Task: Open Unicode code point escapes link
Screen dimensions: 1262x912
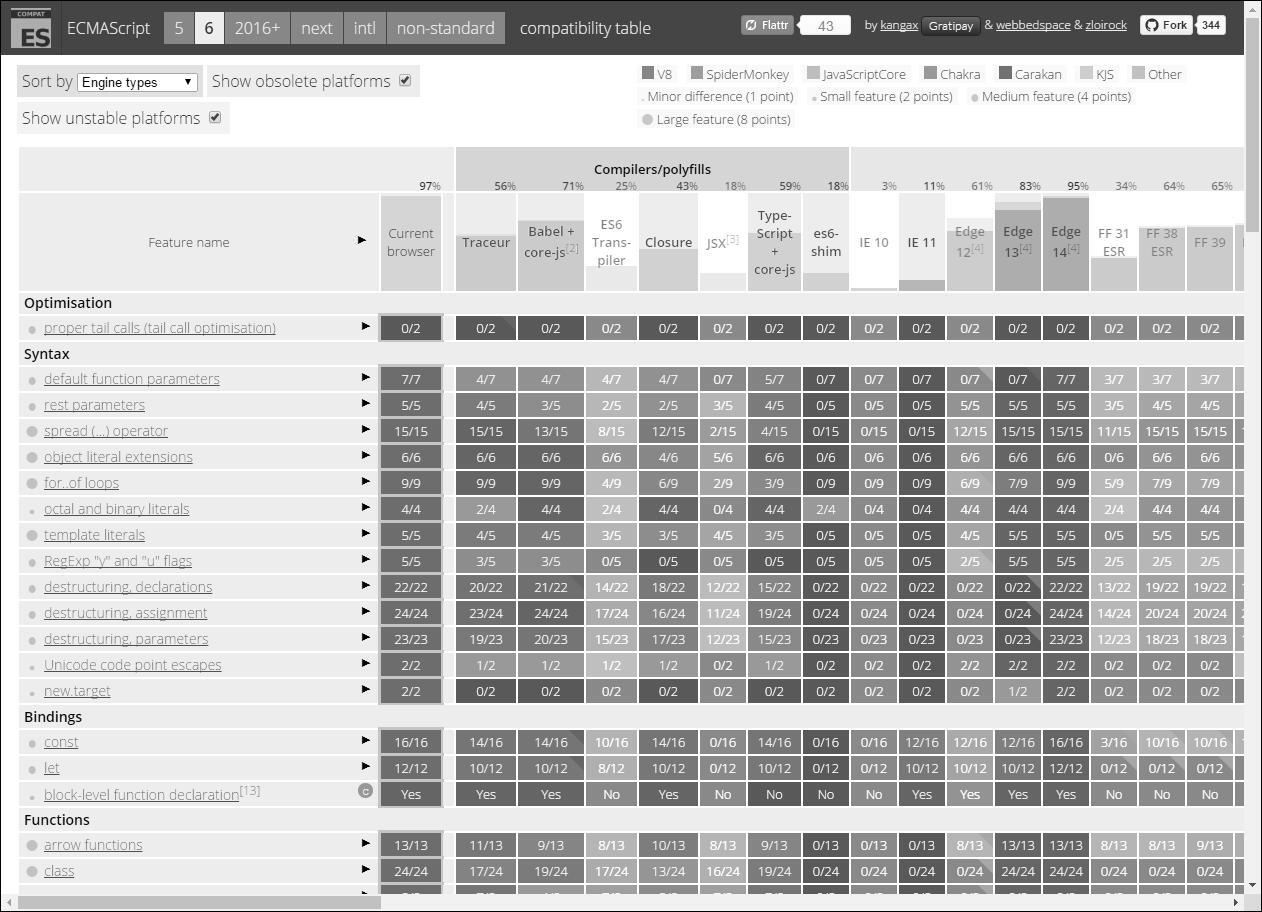Action: coord(132,665)
